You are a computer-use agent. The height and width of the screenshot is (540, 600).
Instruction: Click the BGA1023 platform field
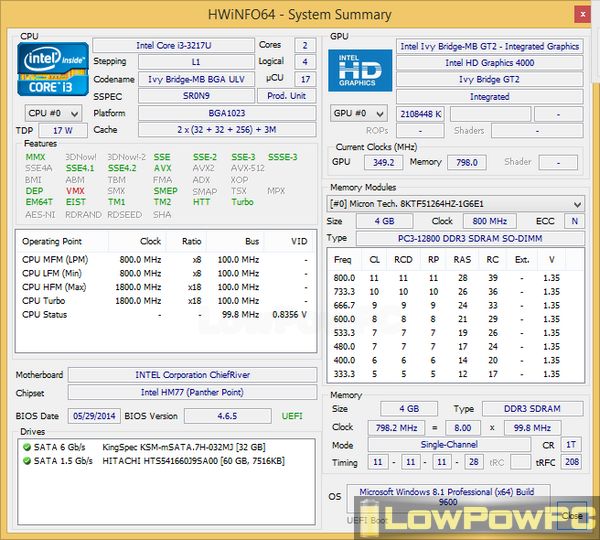pyautogui.click(x=227, y=113)
